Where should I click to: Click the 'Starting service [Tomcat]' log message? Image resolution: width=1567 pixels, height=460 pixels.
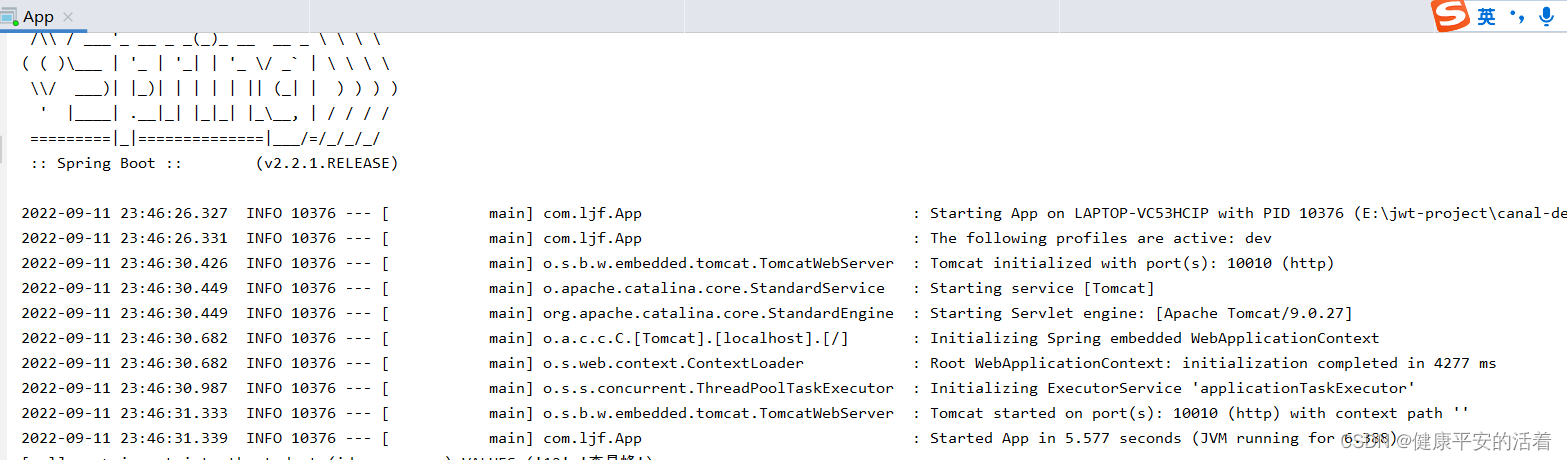pyautogui.click(x=1042, y=288)
